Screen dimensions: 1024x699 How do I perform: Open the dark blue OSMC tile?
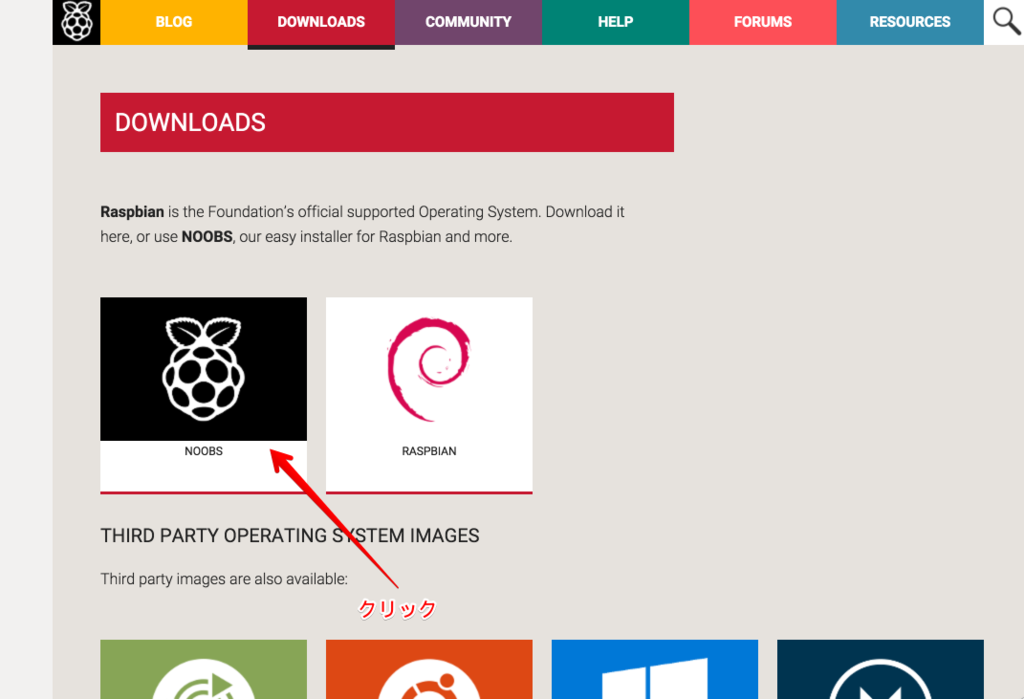(x=880, y=670)
